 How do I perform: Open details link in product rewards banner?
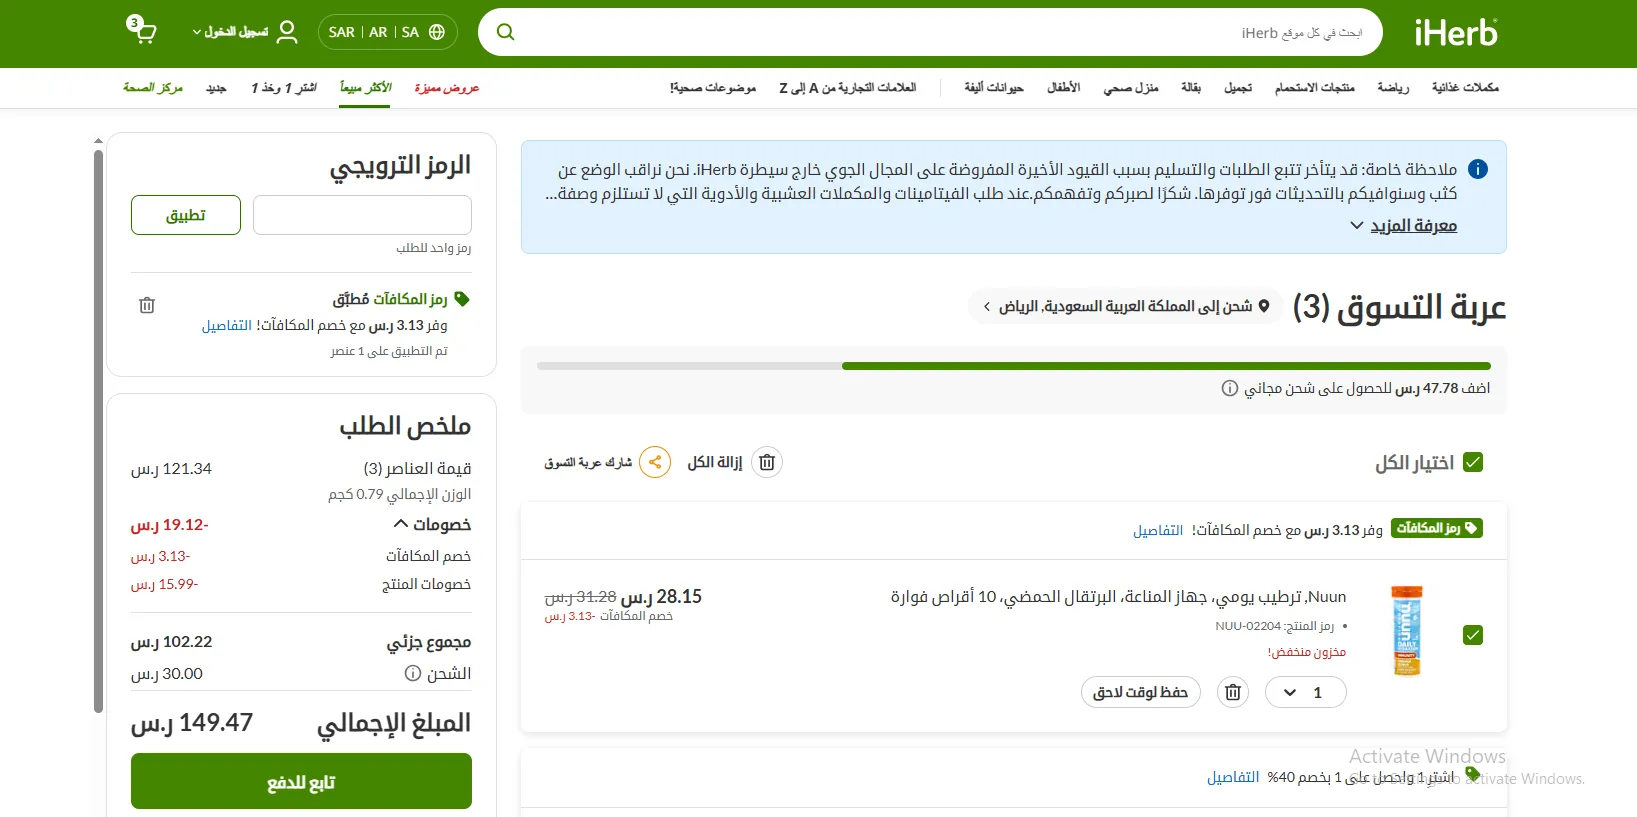click(x=1158, y=530)
